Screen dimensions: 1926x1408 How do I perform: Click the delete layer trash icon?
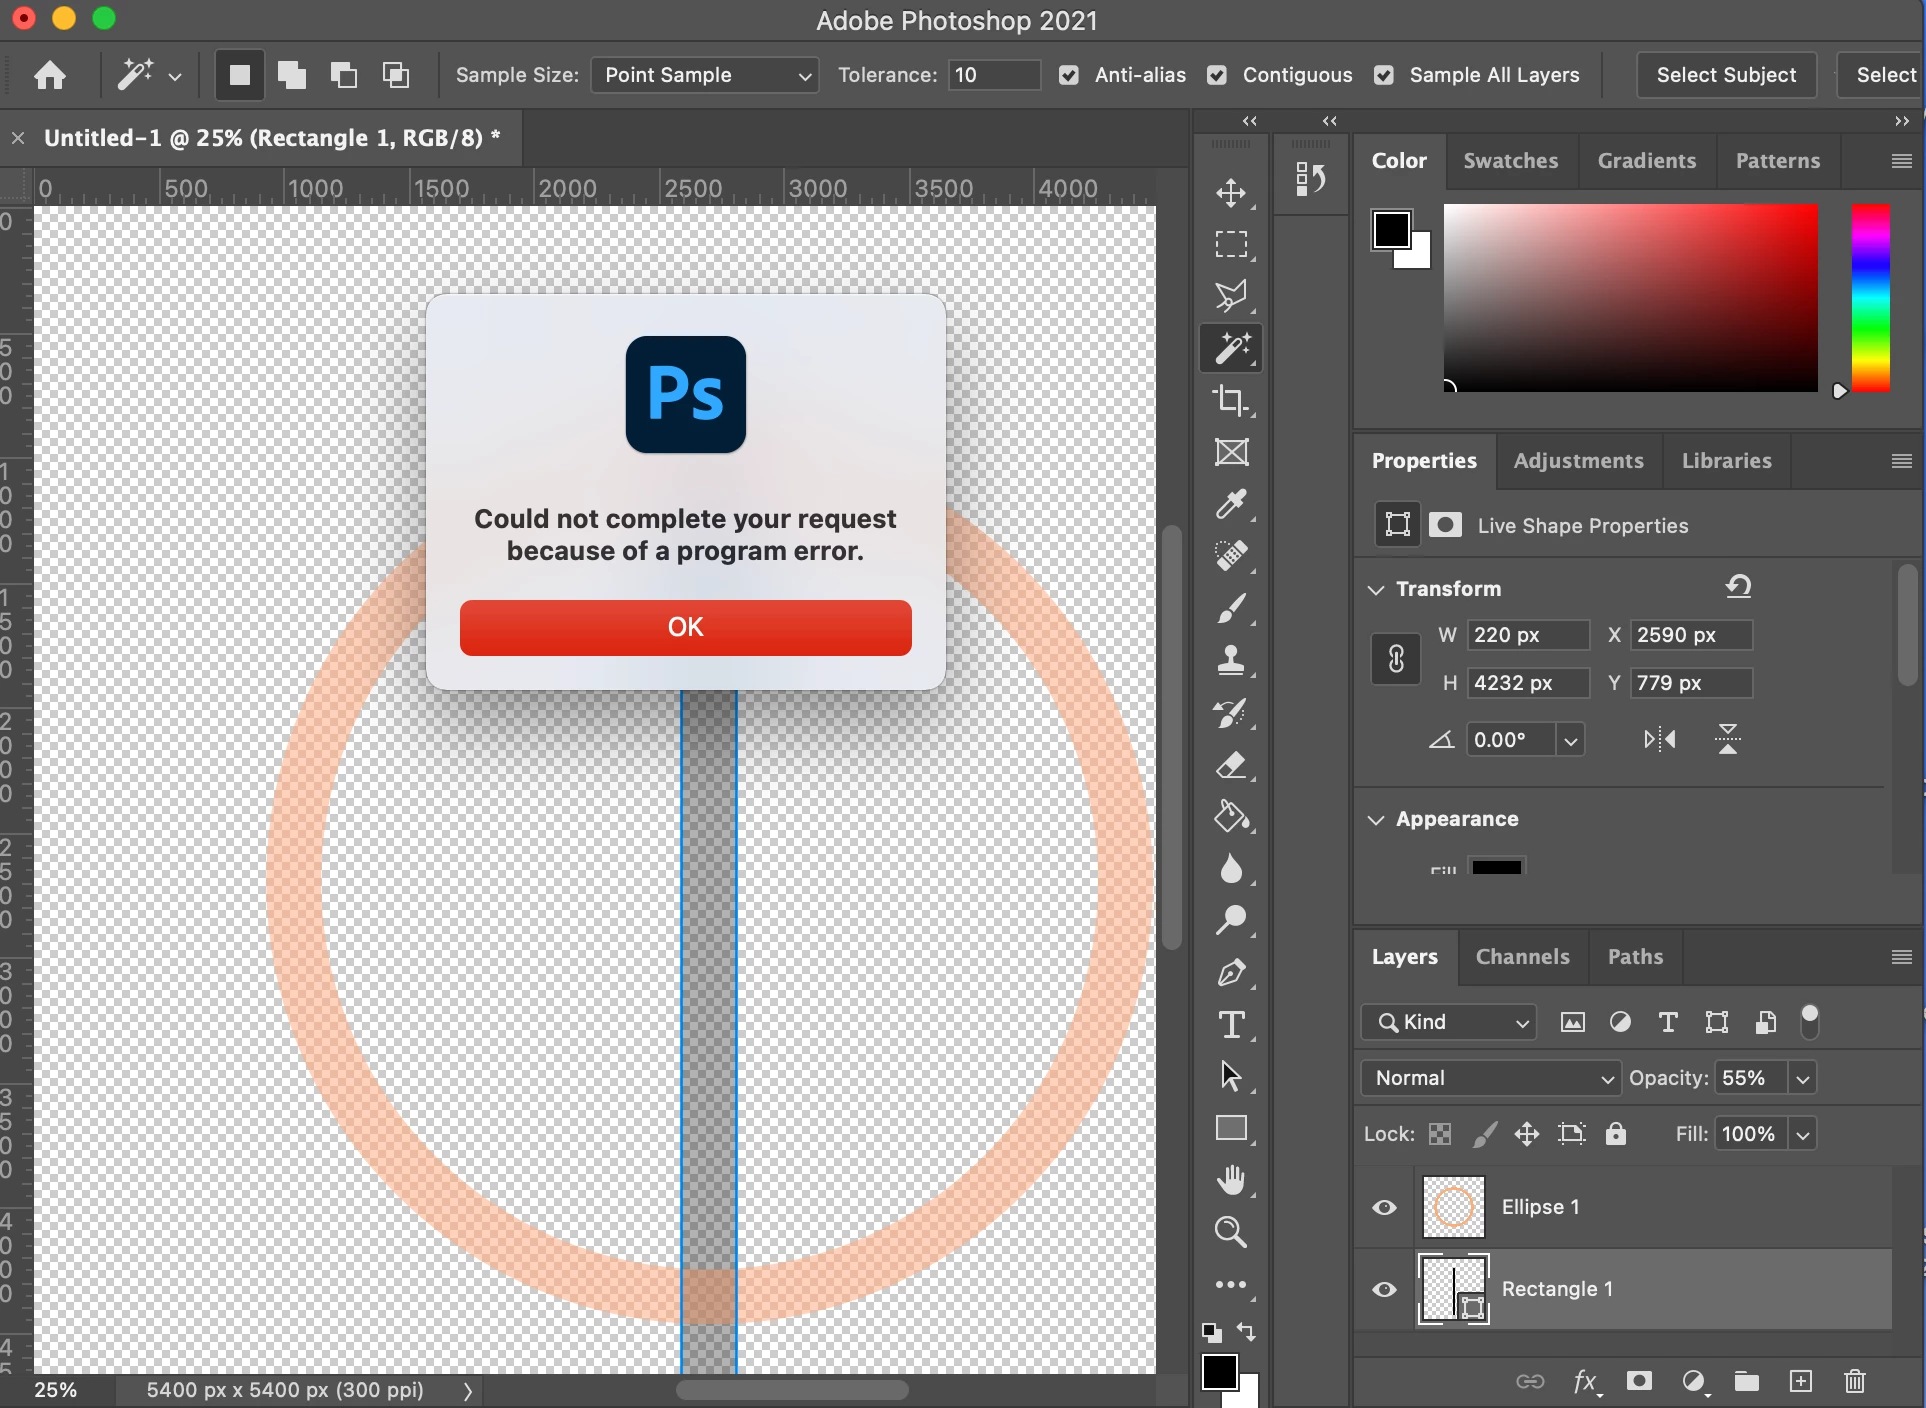[1854, 1381]
